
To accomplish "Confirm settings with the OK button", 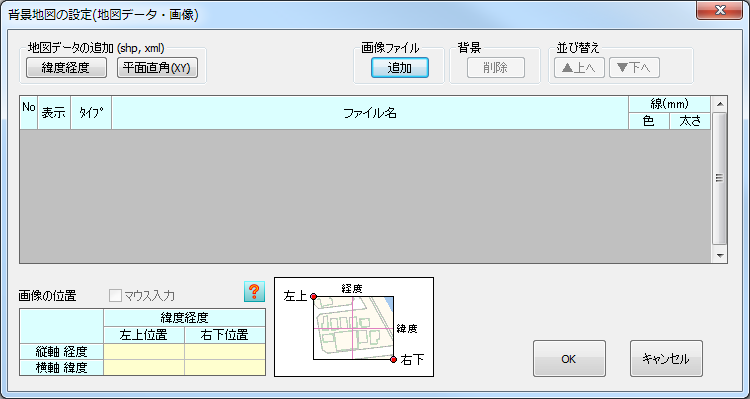I will coord(569,359).
